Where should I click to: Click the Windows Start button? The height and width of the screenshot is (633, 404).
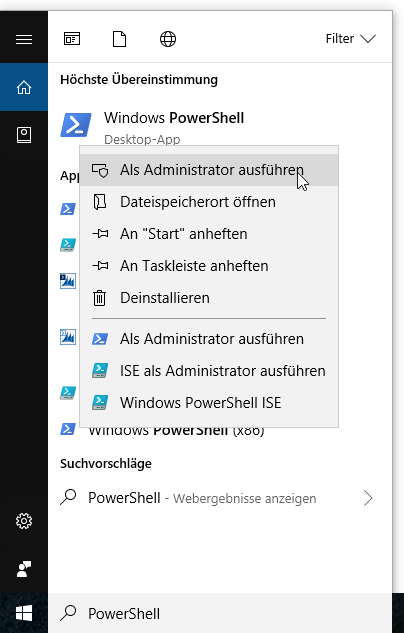24,614
